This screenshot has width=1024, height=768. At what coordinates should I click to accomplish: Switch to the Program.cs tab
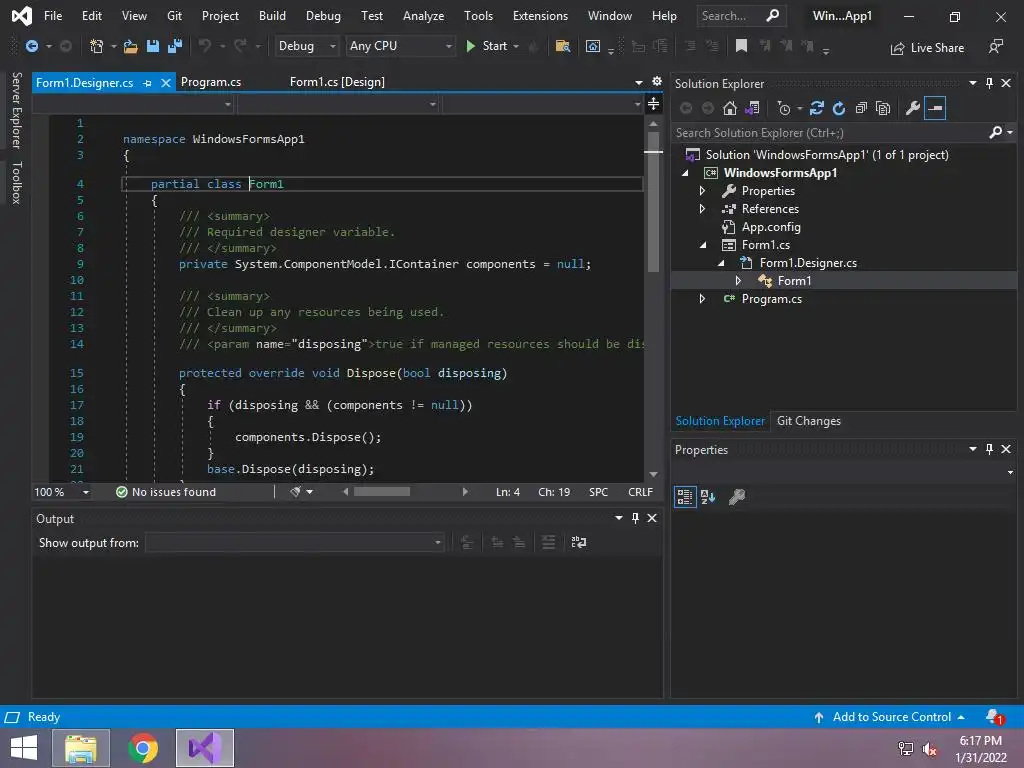point(211,82)
